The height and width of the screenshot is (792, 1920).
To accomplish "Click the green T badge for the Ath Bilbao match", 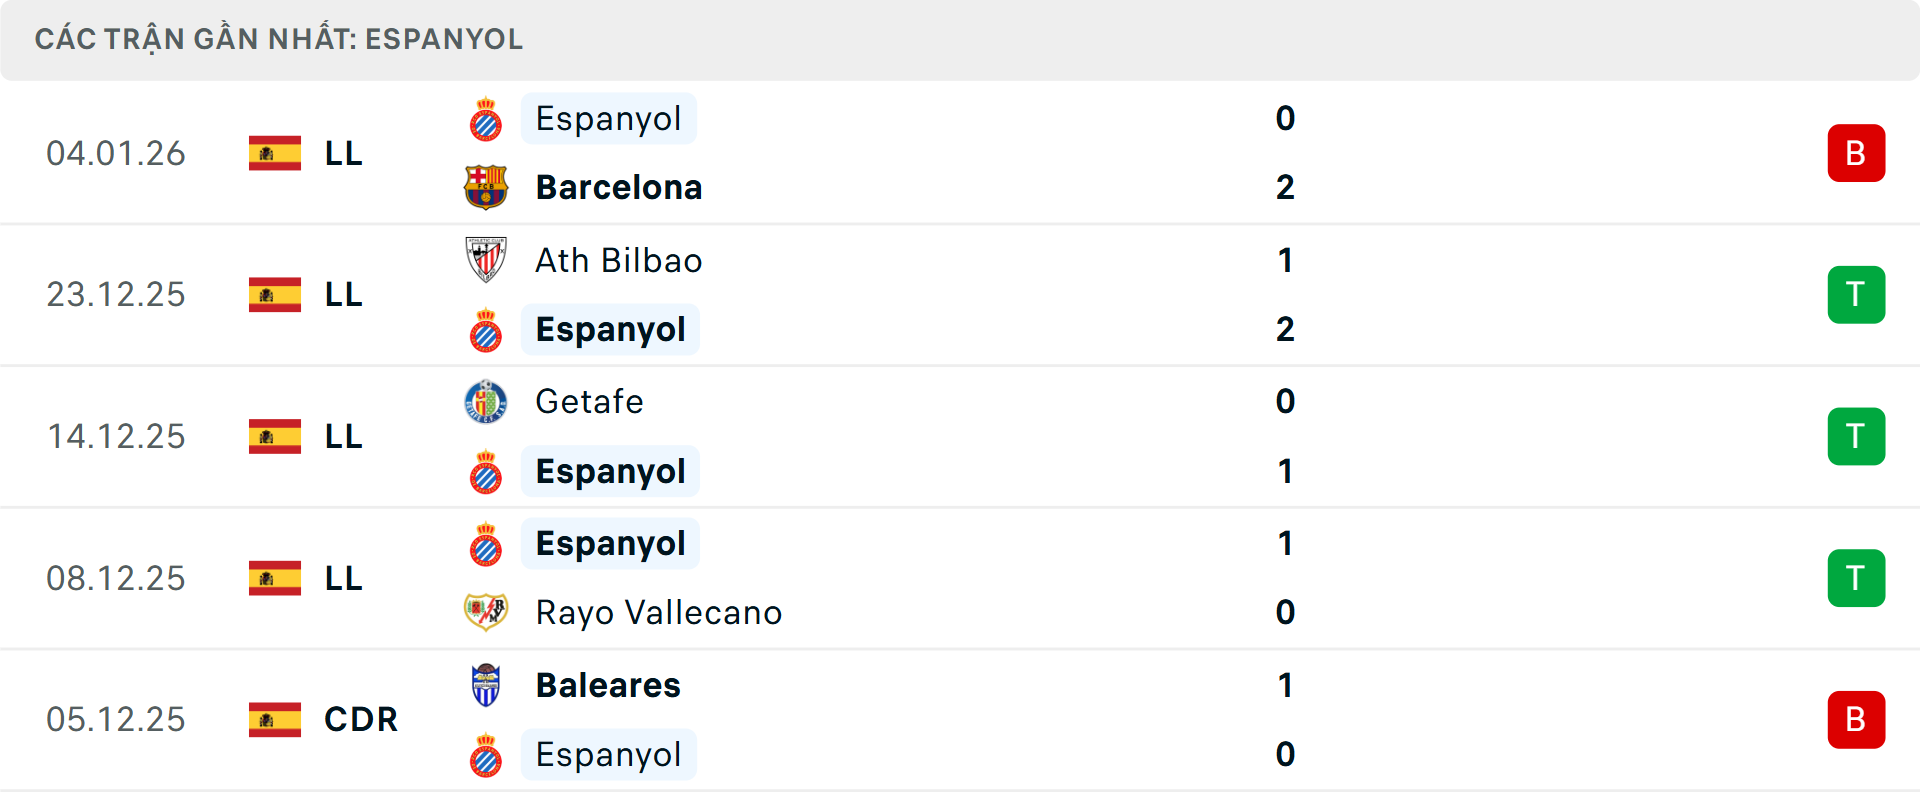I will point(1856,294).
